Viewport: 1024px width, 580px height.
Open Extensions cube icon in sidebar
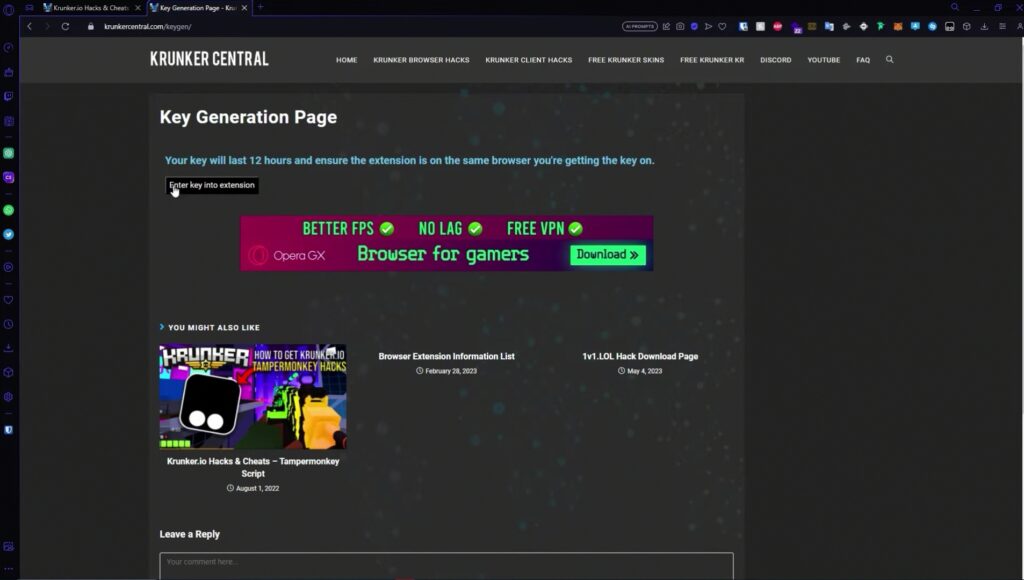coord(8,372)
